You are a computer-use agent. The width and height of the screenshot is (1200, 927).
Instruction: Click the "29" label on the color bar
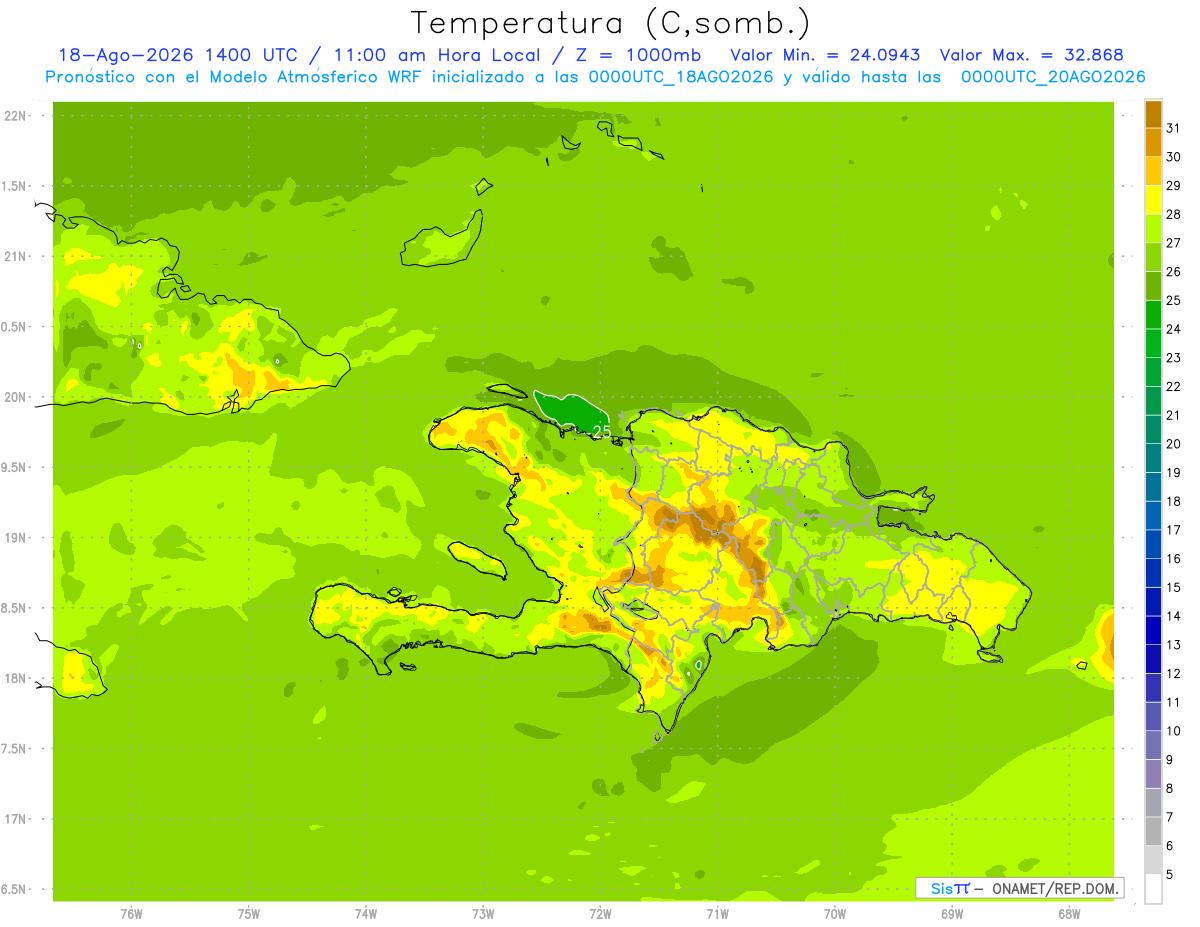tap(1174, 185)
